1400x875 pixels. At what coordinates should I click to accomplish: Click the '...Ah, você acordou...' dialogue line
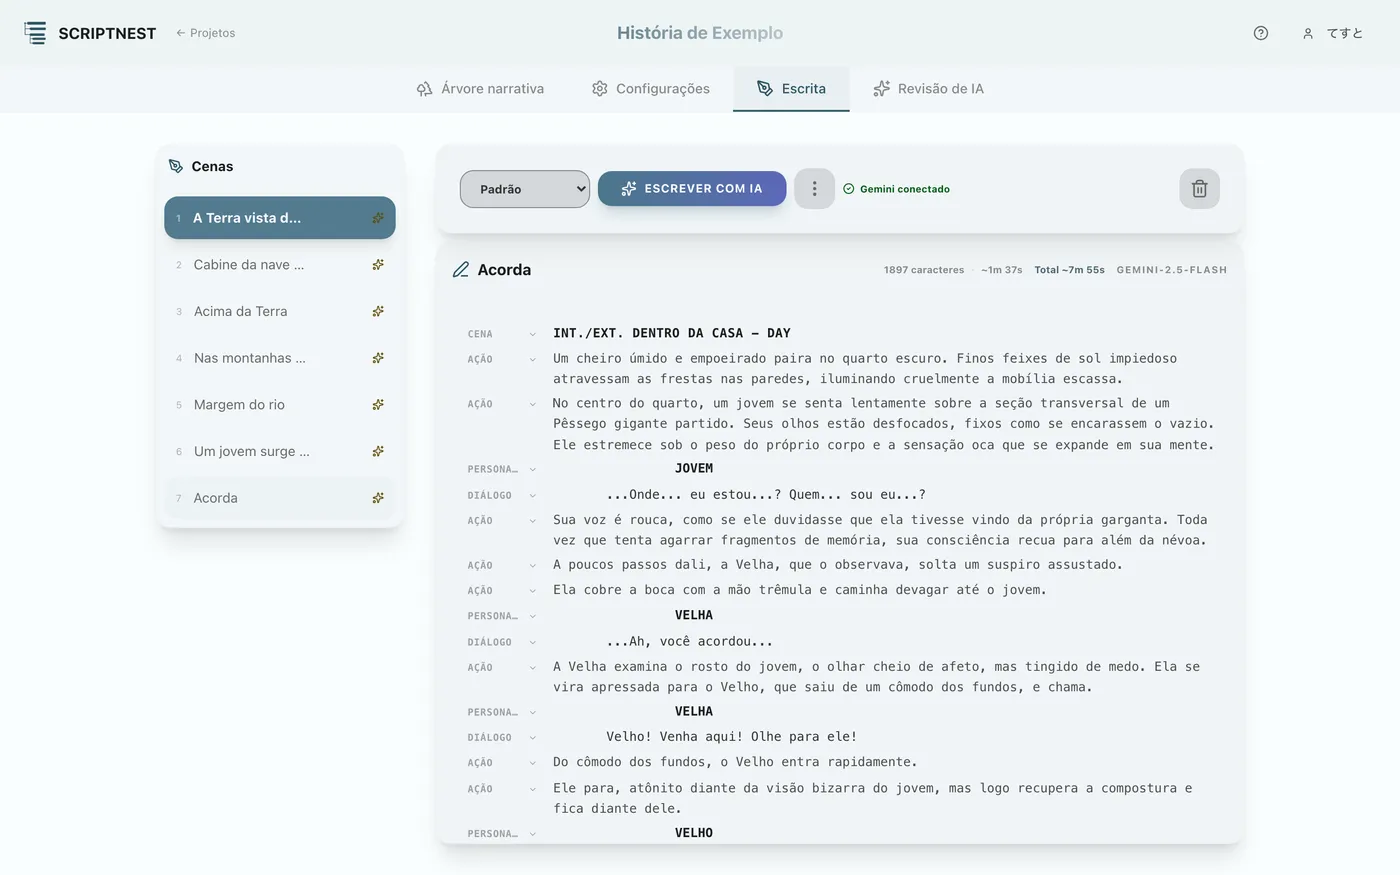point(689,642)
